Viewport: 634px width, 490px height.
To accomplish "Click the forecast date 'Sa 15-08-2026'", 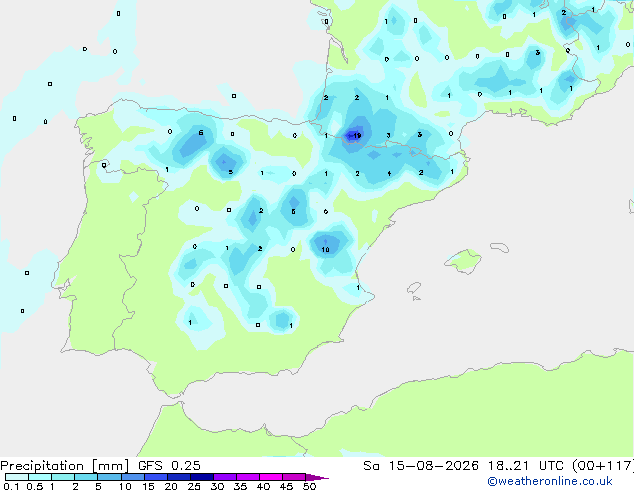I will pyautogui.click(x=421, y=466).
